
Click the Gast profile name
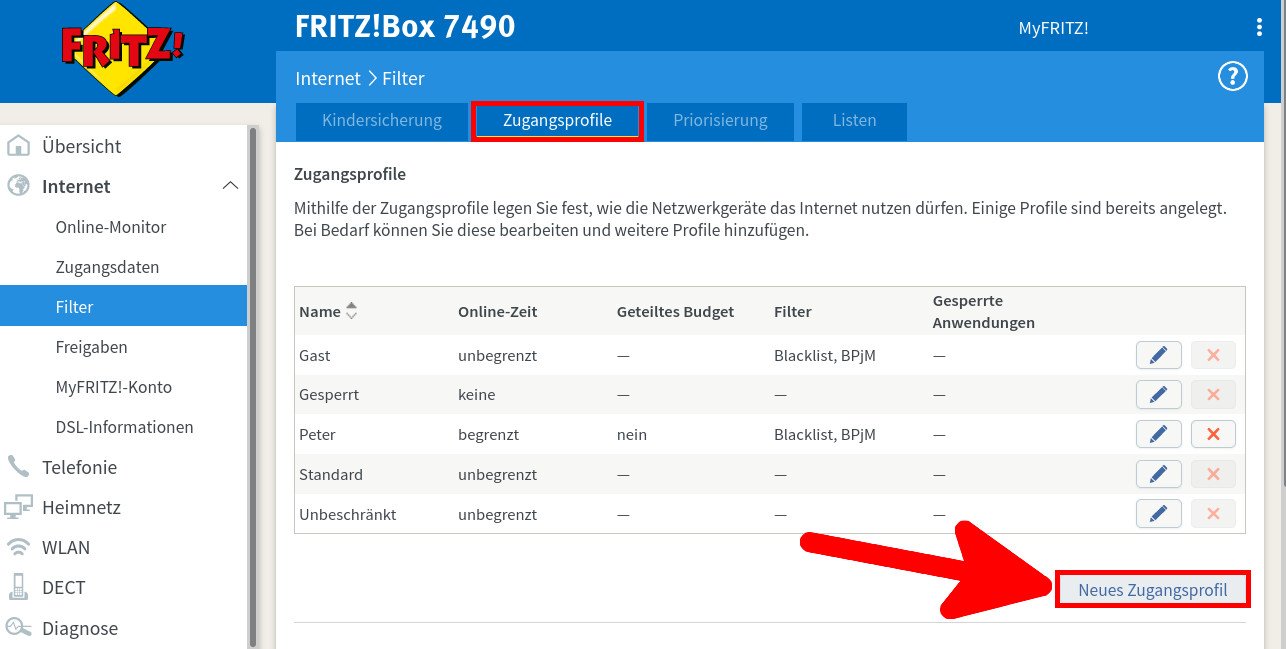pos(314,355)
